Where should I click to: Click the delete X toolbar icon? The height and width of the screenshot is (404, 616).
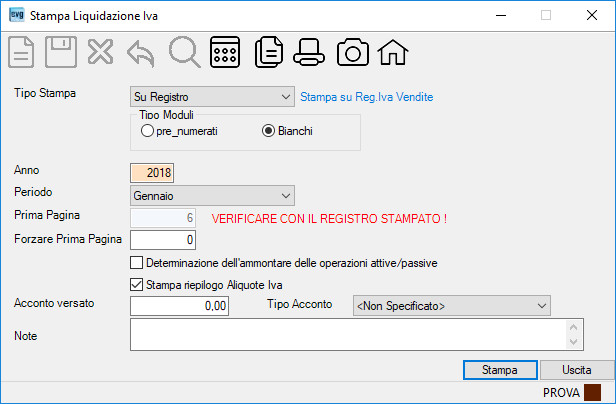click(x=101, y=52)
